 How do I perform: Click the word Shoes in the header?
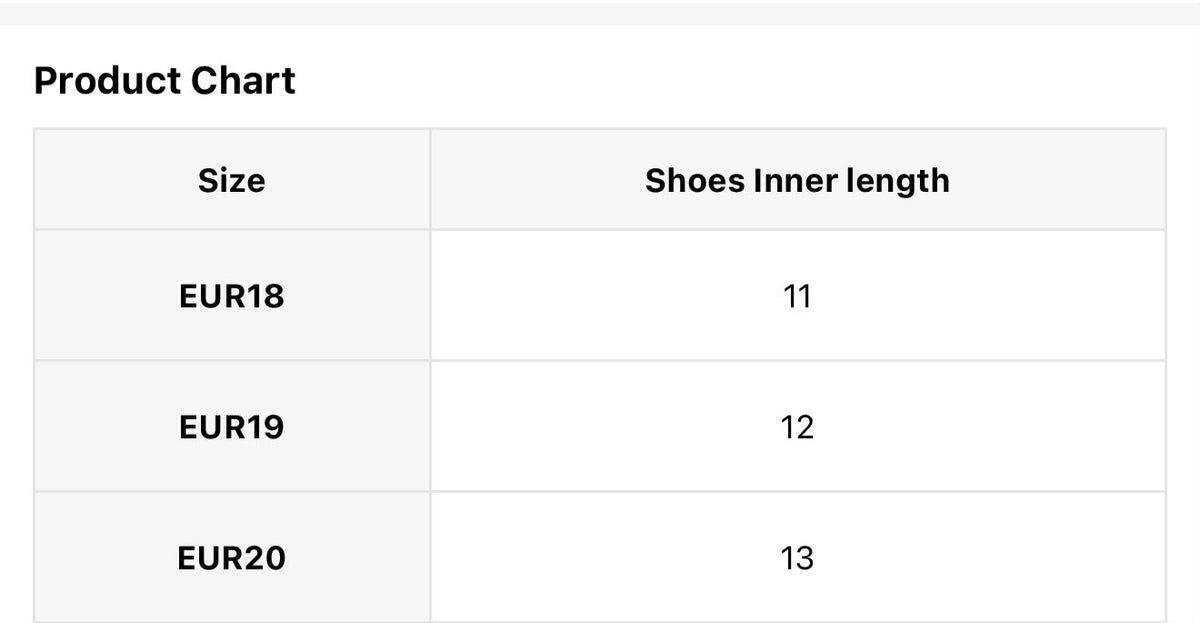tap(695, 181)
